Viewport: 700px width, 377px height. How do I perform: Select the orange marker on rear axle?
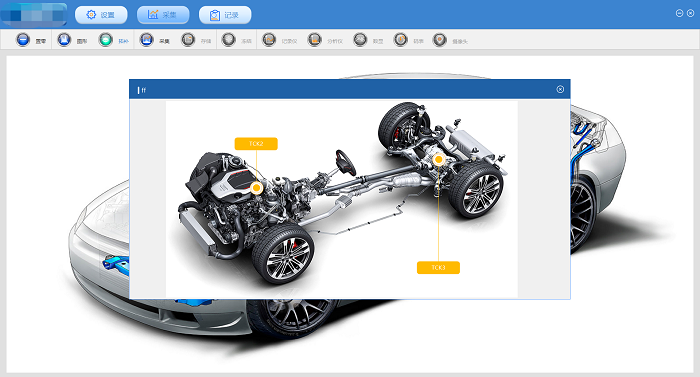(439, 159)
